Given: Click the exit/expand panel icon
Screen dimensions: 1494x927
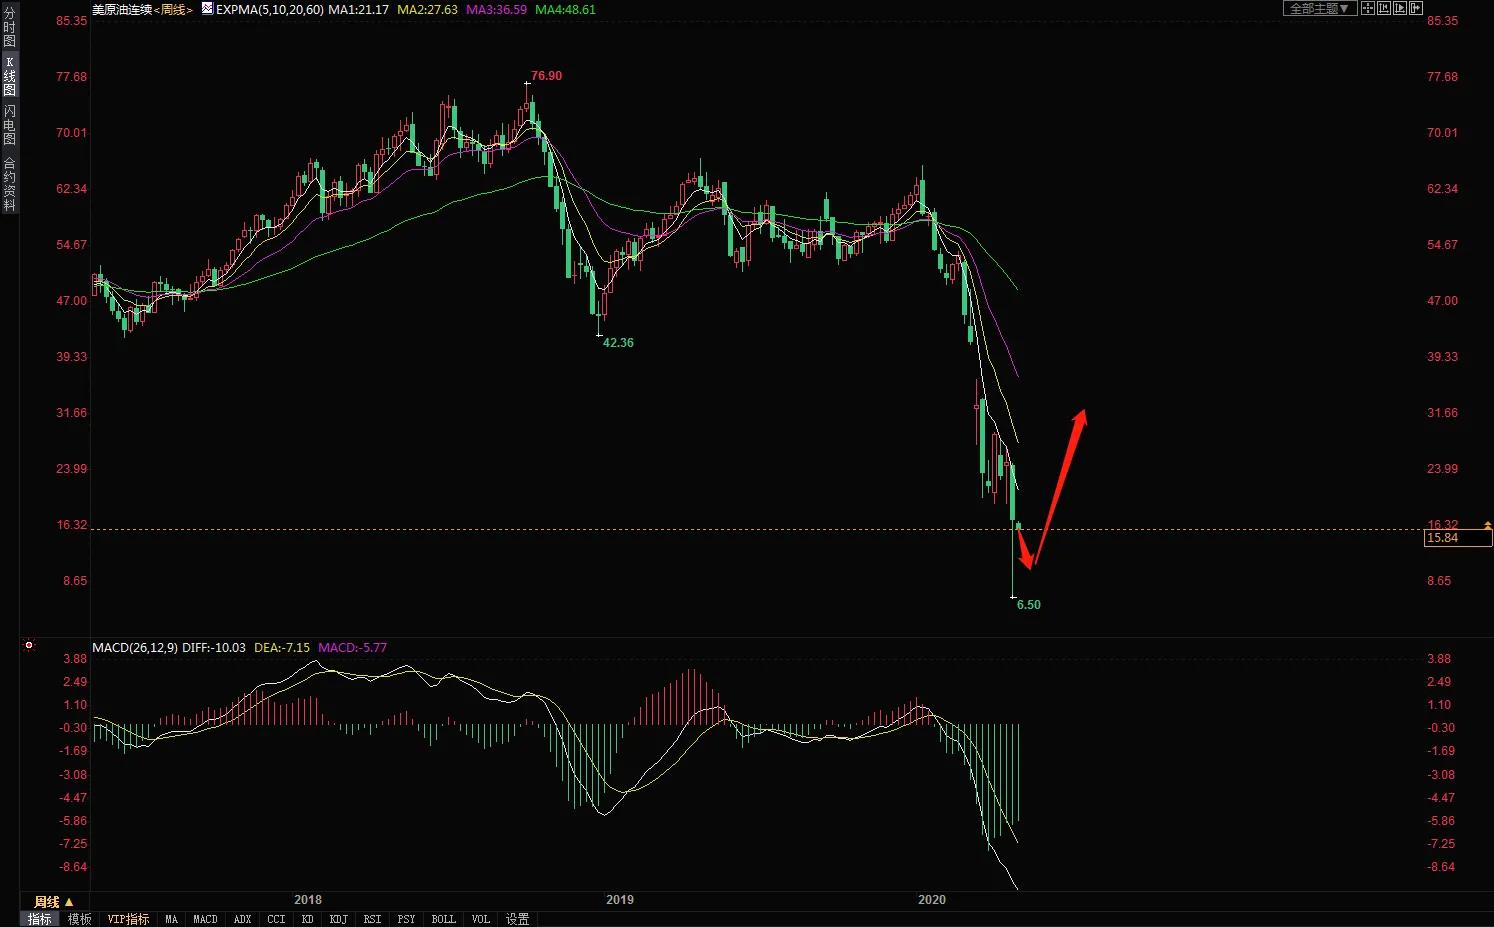Looking at the screenshot, I should (1416, 8).
